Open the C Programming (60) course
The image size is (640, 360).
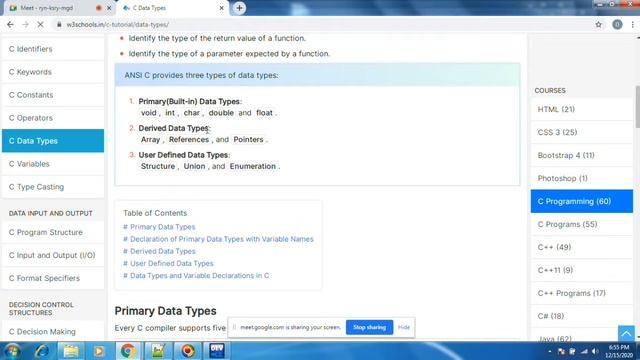click(582, 201)
